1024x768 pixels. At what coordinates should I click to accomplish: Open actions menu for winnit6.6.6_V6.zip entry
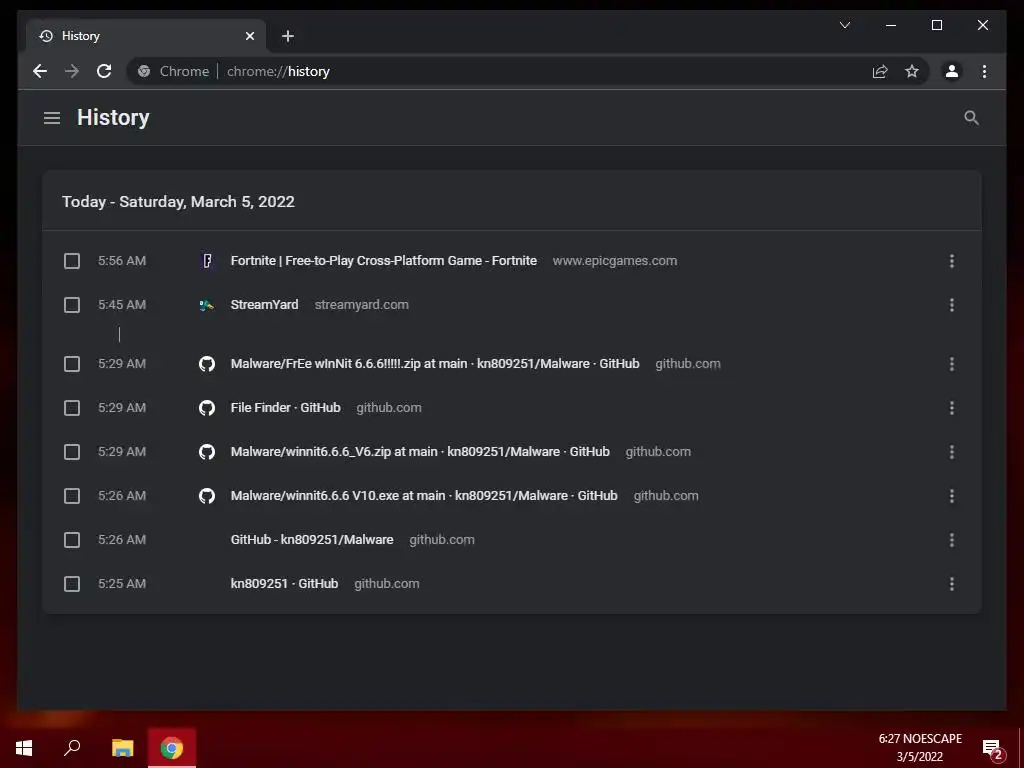click(x=952, y=452)
